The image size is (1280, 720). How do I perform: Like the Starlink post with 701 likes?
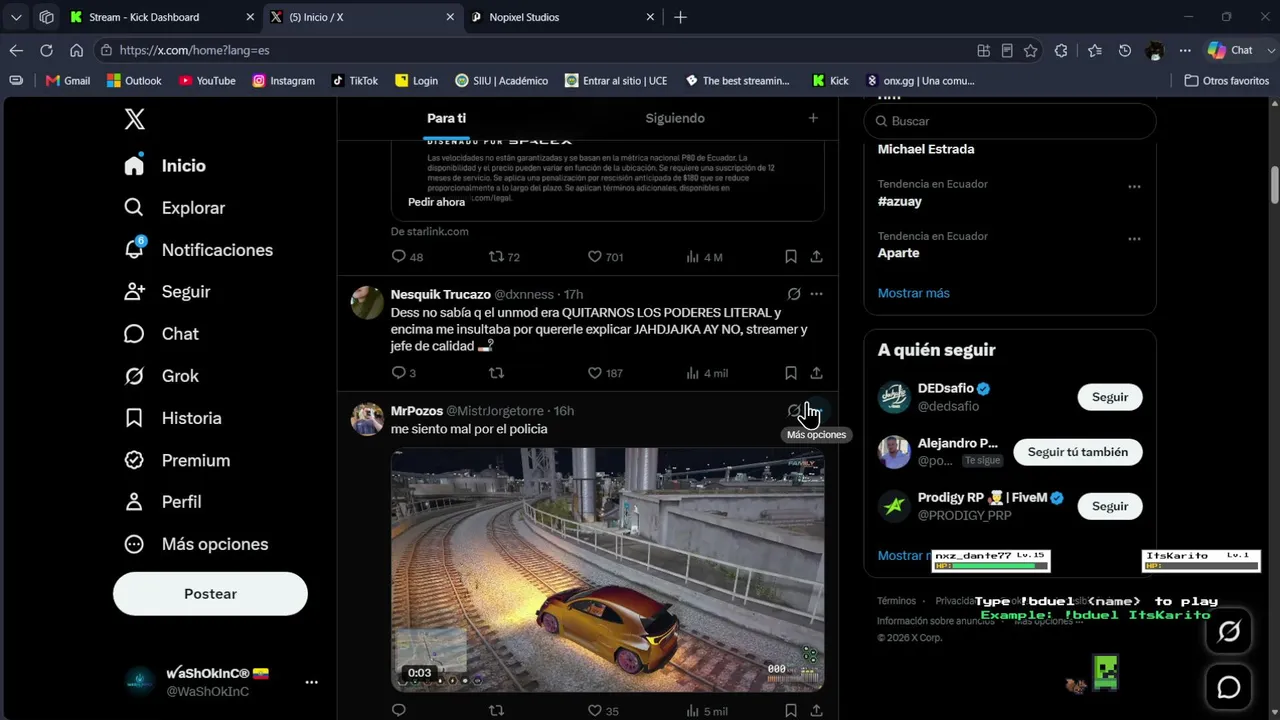[604, 257]
